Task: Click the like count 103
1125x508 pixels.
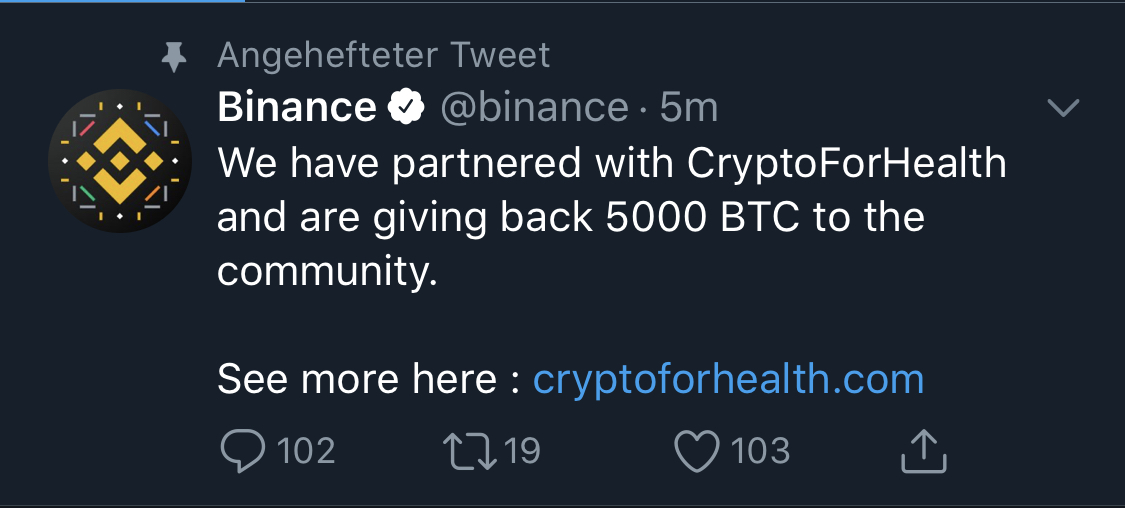Action: click(760, 451)
